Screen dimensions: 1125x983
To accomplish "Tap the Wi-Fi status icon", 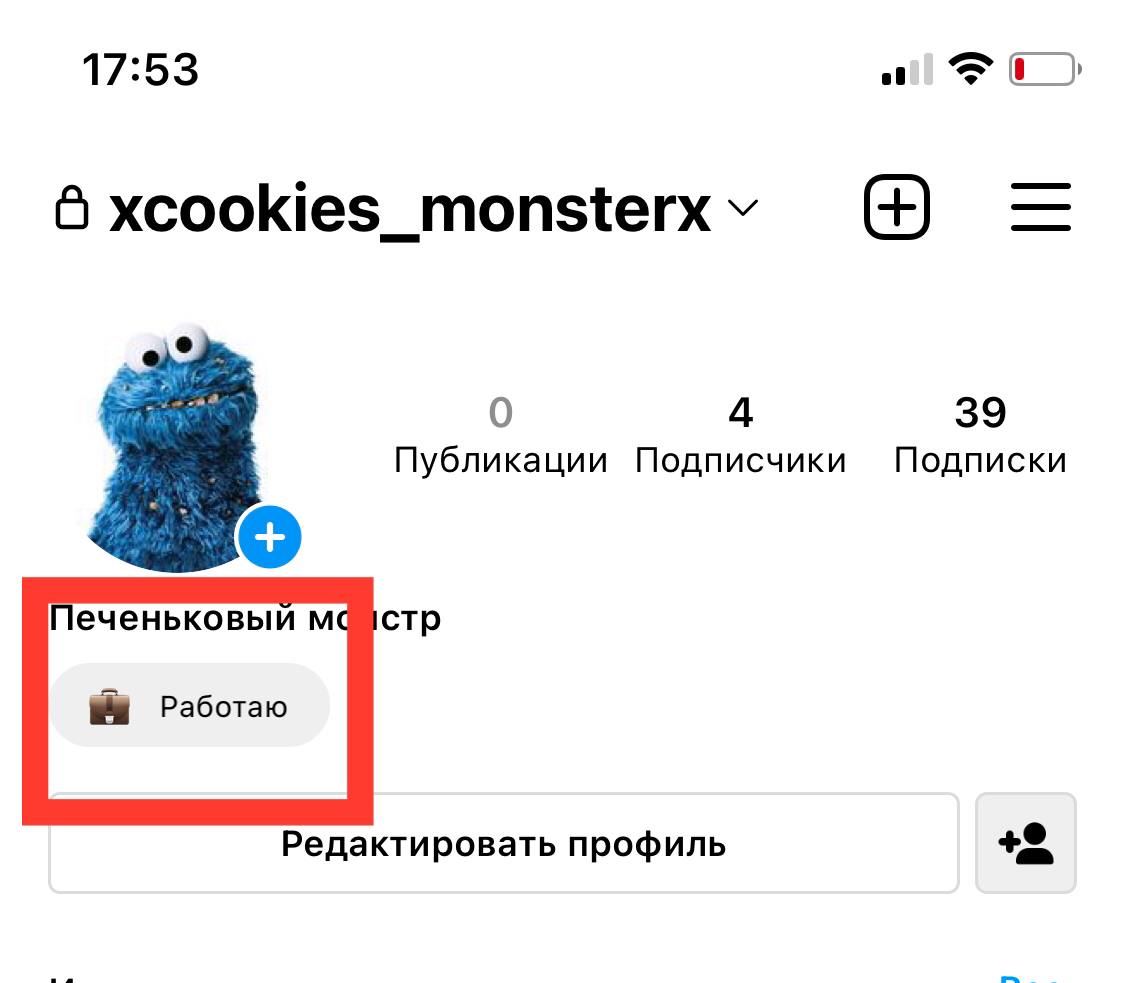I will tap(971, 70).
